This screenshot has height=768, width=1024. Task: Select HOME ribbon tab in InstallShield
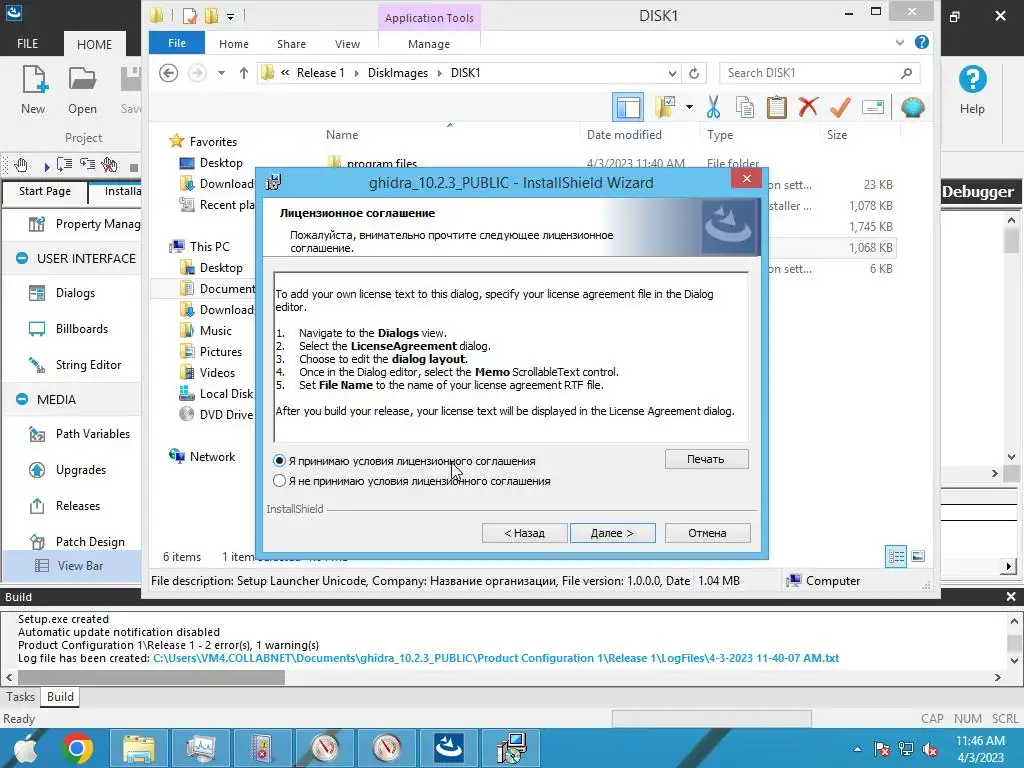[x=95, y=44]
